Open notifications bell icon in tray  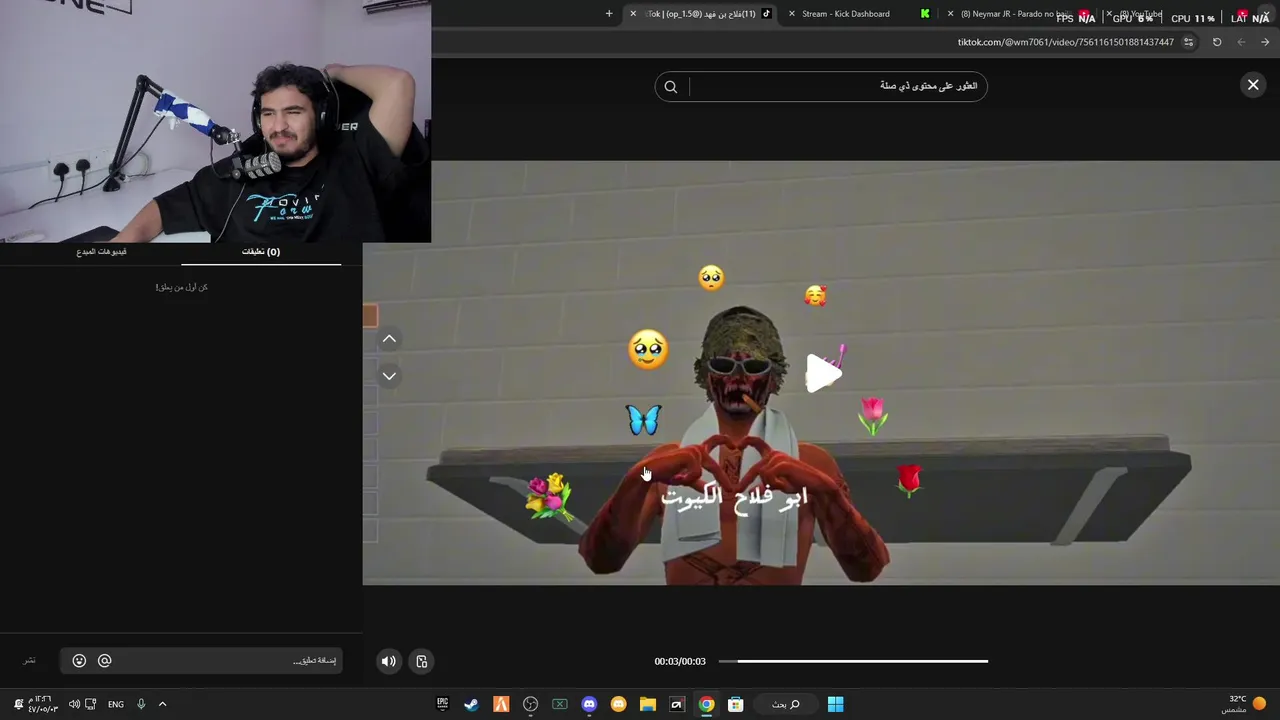tap(18, 704)
